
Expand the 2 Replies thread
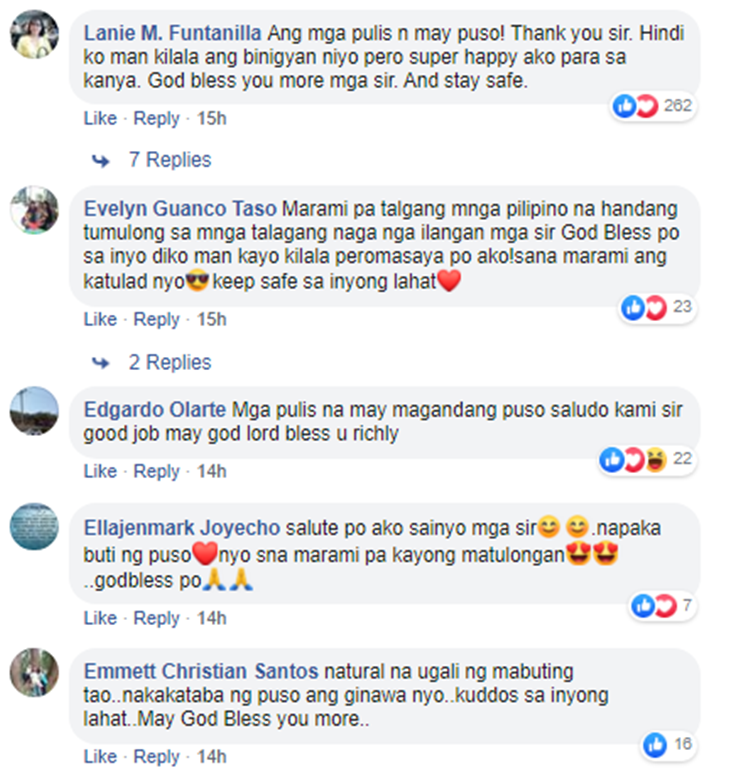point(169,362)
